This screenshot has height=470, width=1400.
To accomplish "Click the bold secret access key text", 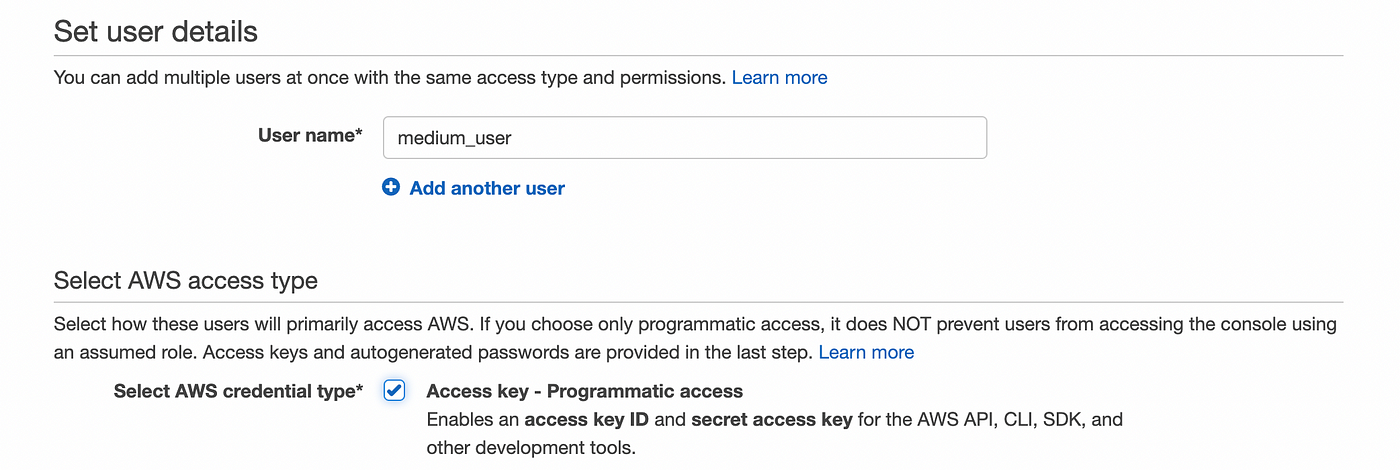I will pos(771,419).
